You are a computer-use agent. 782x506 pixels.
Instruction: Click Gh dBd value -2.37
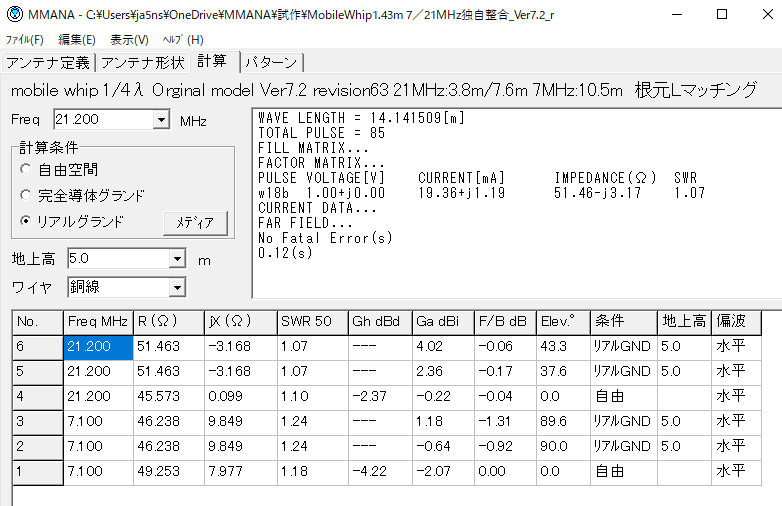click(x=380, y=397)
